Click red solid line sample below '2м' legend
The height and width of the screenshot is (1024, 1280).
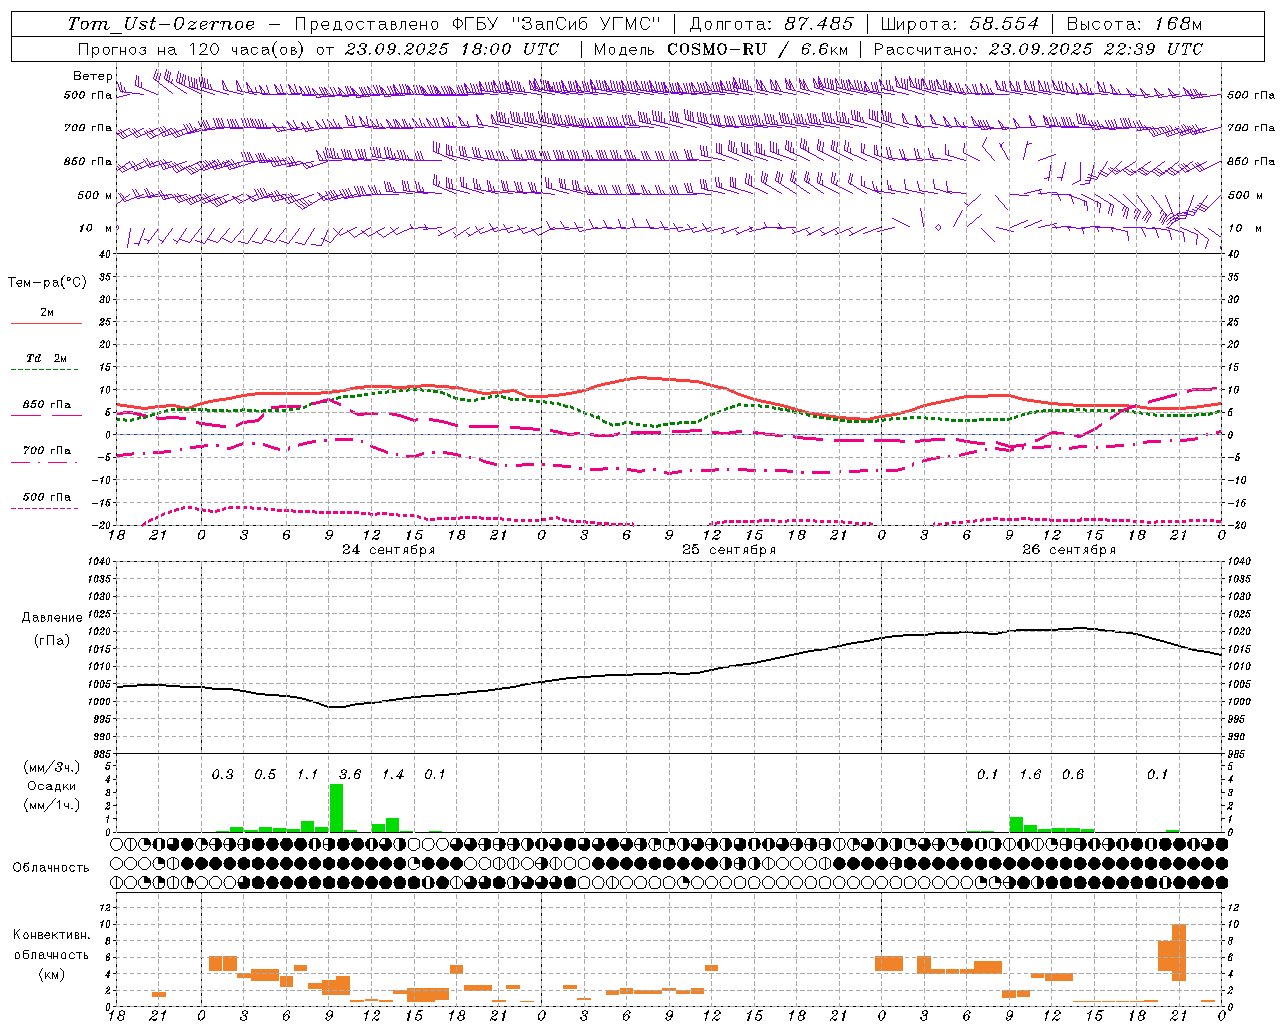46,323
